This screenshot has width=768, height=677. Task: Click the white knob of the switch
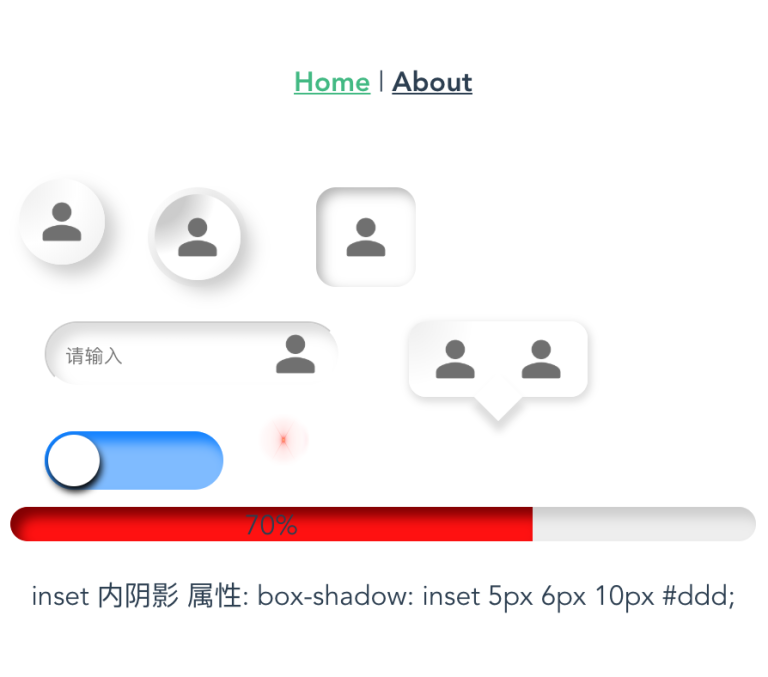click(73, 460)
